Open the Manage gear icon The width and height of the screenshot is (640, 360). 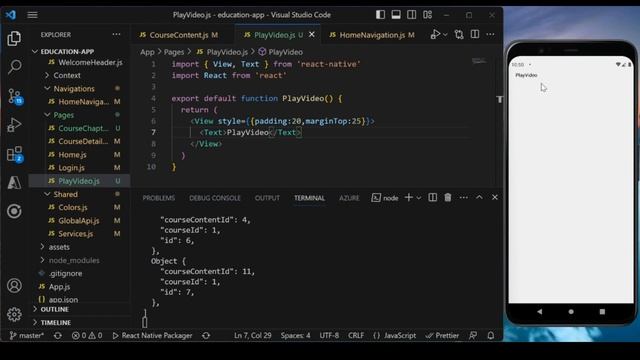(14, 314)
